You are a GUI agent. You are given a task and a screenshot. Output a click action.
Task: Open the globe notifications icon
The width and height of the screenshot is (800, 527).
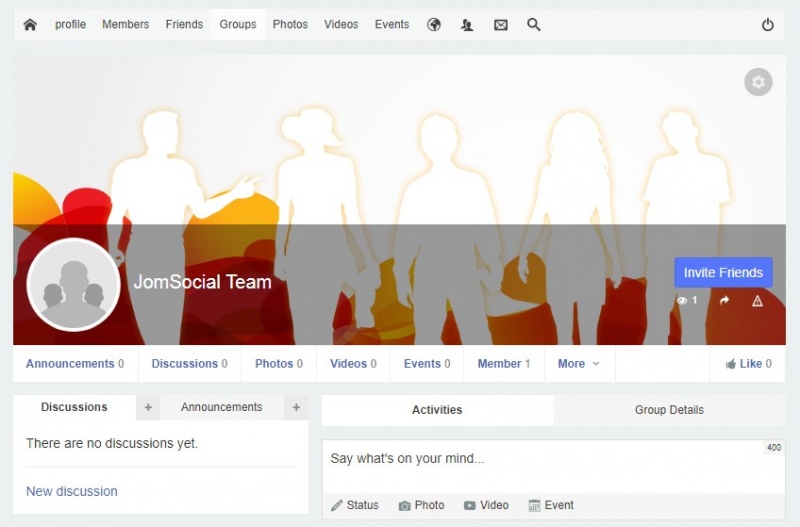tap(434, 24)
